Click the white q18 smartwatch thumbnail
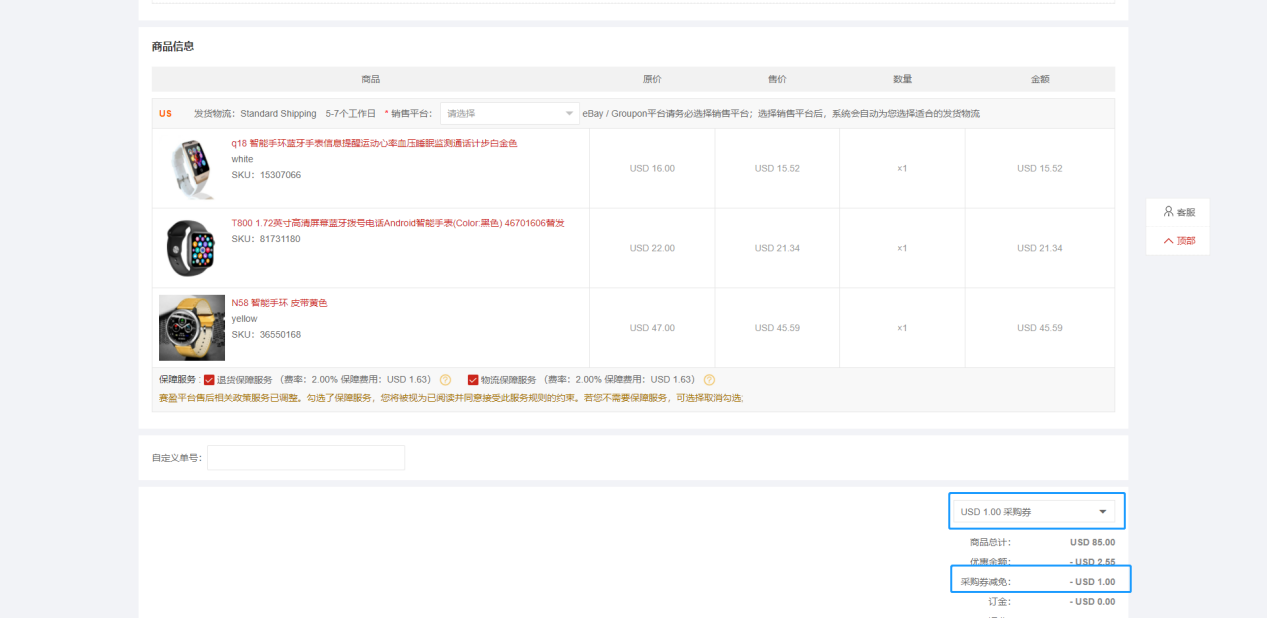Image resolution: width=1267 pixels, height=618 pixels. 191,168
